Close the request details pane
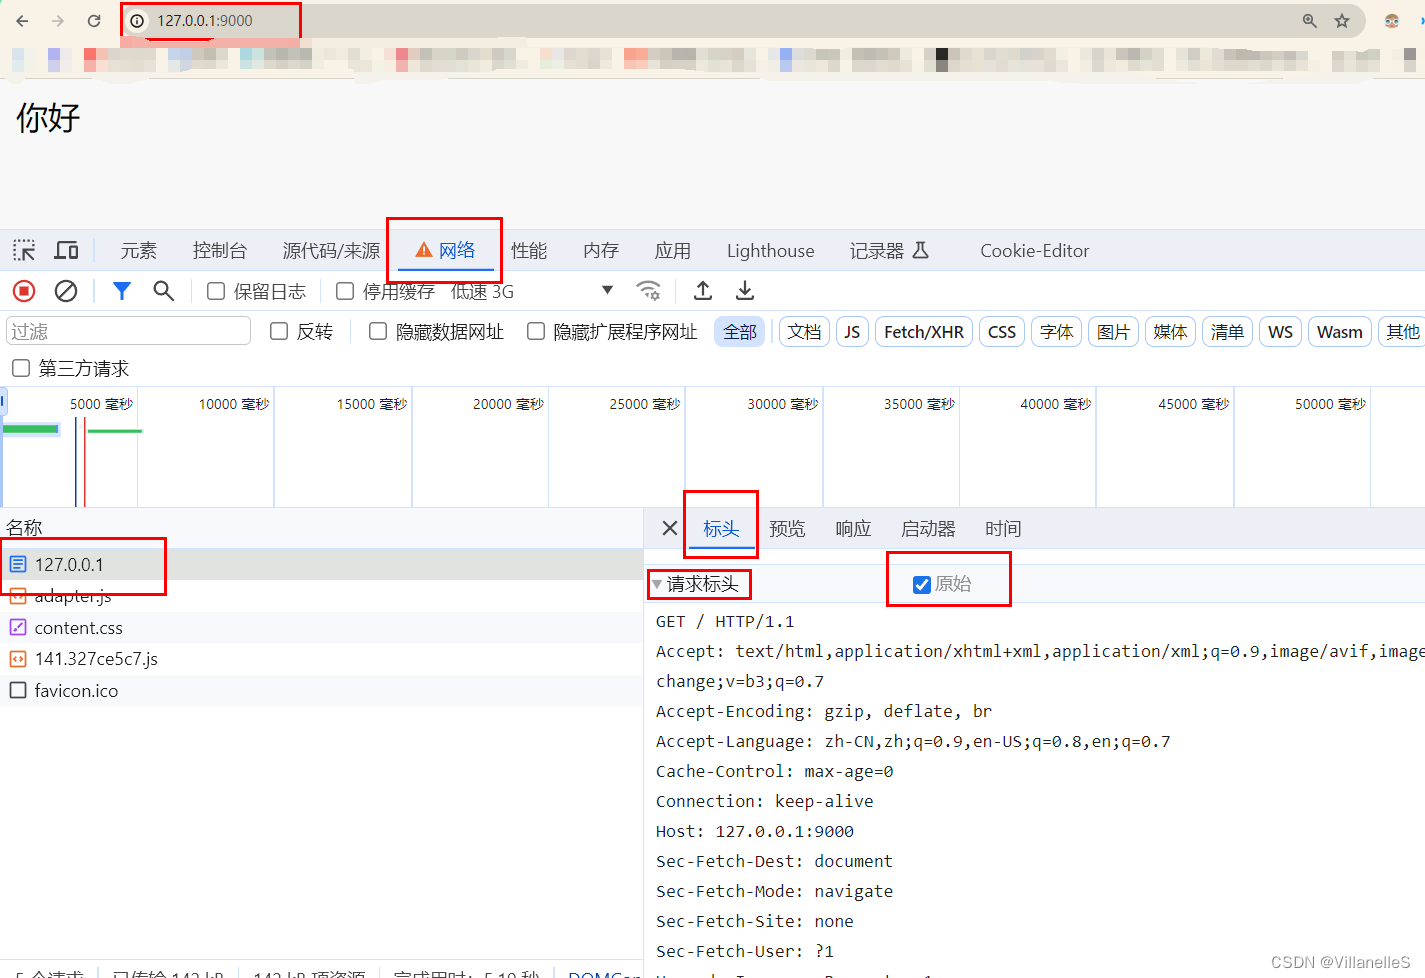Image resolution: width=1425 pixels, height=978 pixels. (x=670, y=528)
